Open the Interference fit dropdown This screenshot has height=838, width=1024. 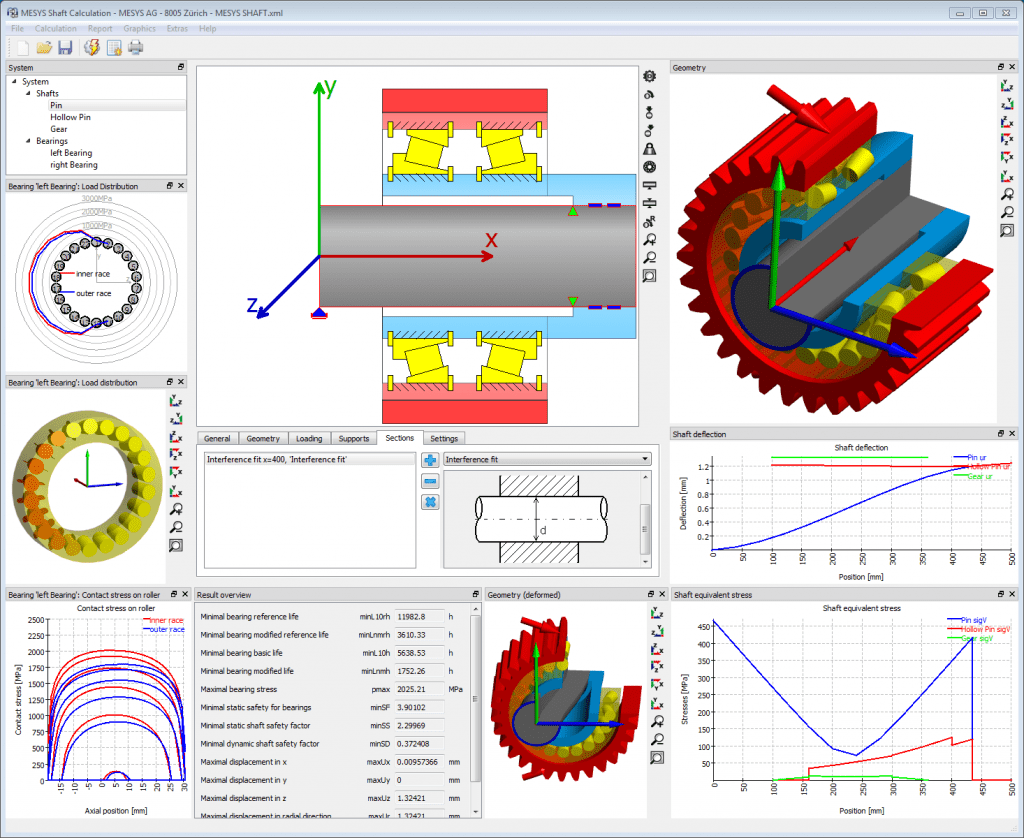pyautogui.click(x=546, y=459)
